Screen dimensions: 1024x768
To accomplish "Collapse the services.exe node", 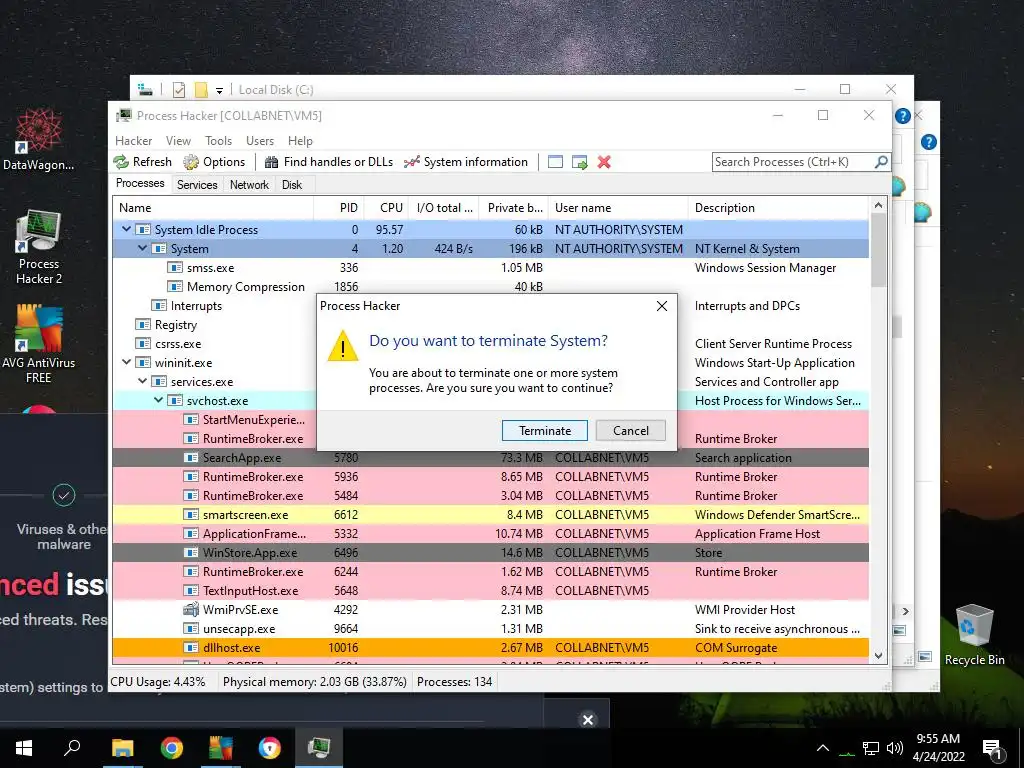I will 142,381.
